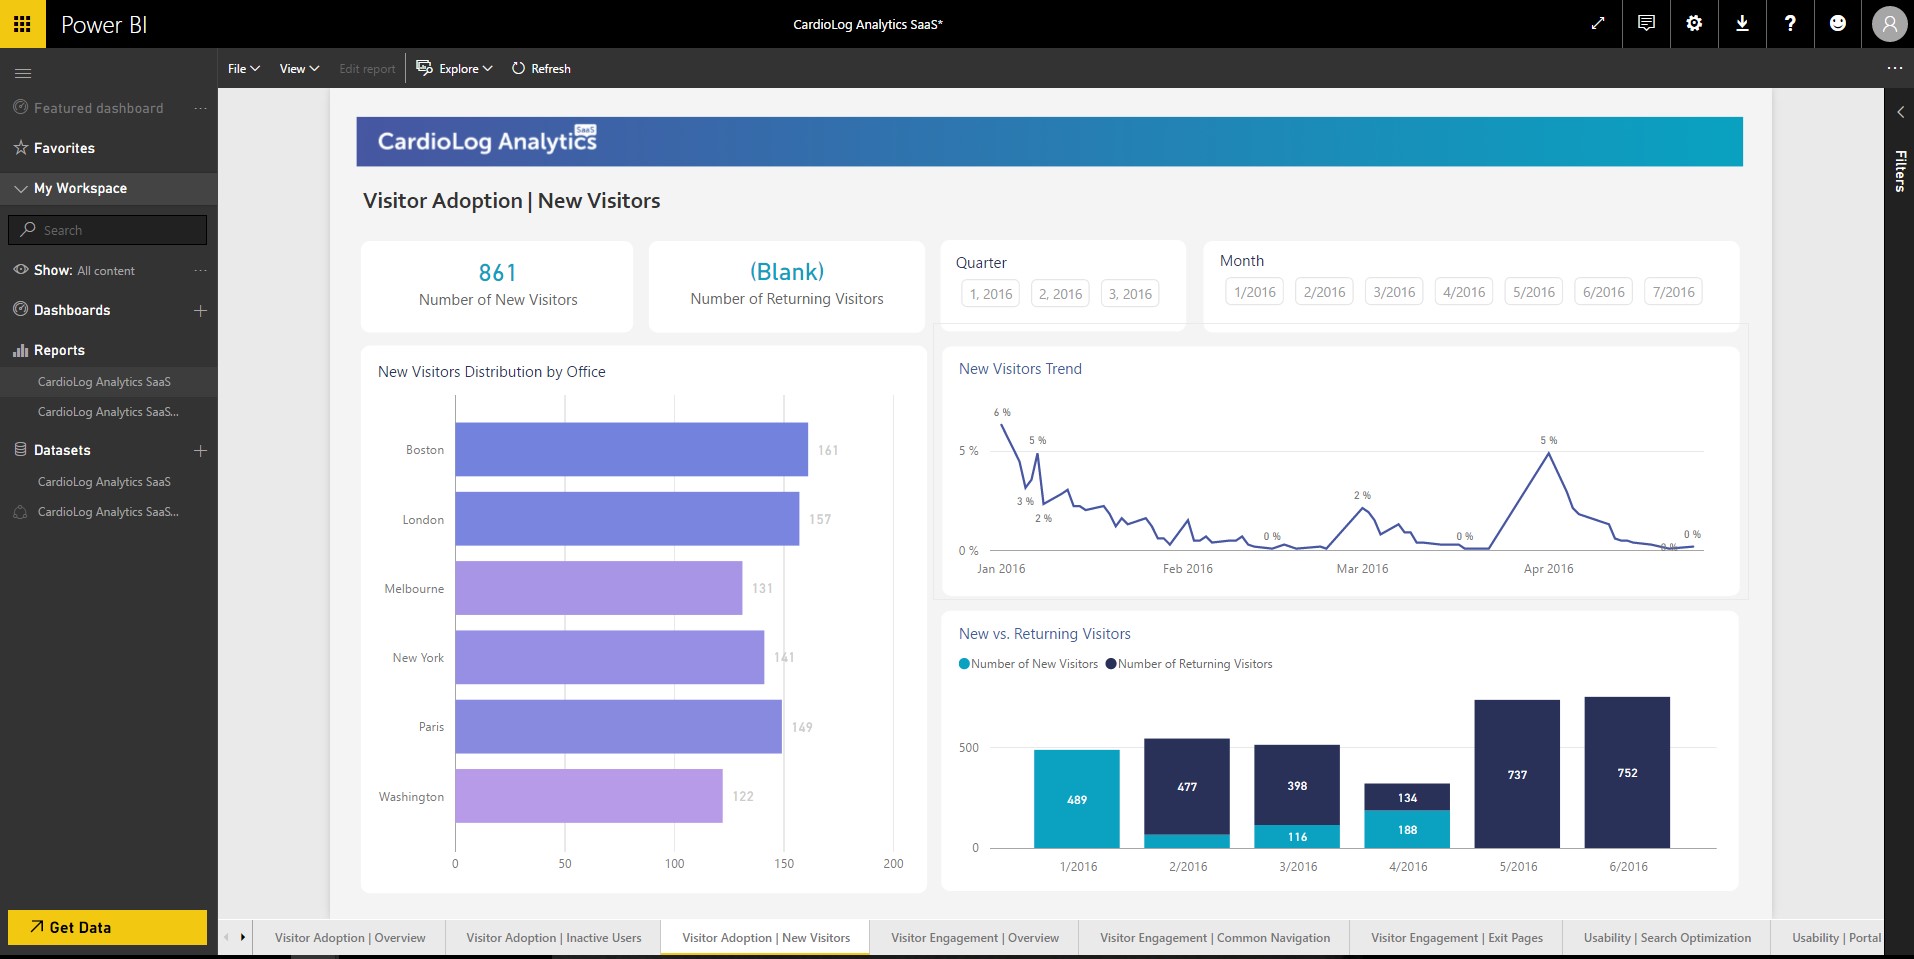Viewport: 1914px width, 959px height.
Task: Open second CardioLog Analytics SaaS... report
Action: click(x=108, y=412)
